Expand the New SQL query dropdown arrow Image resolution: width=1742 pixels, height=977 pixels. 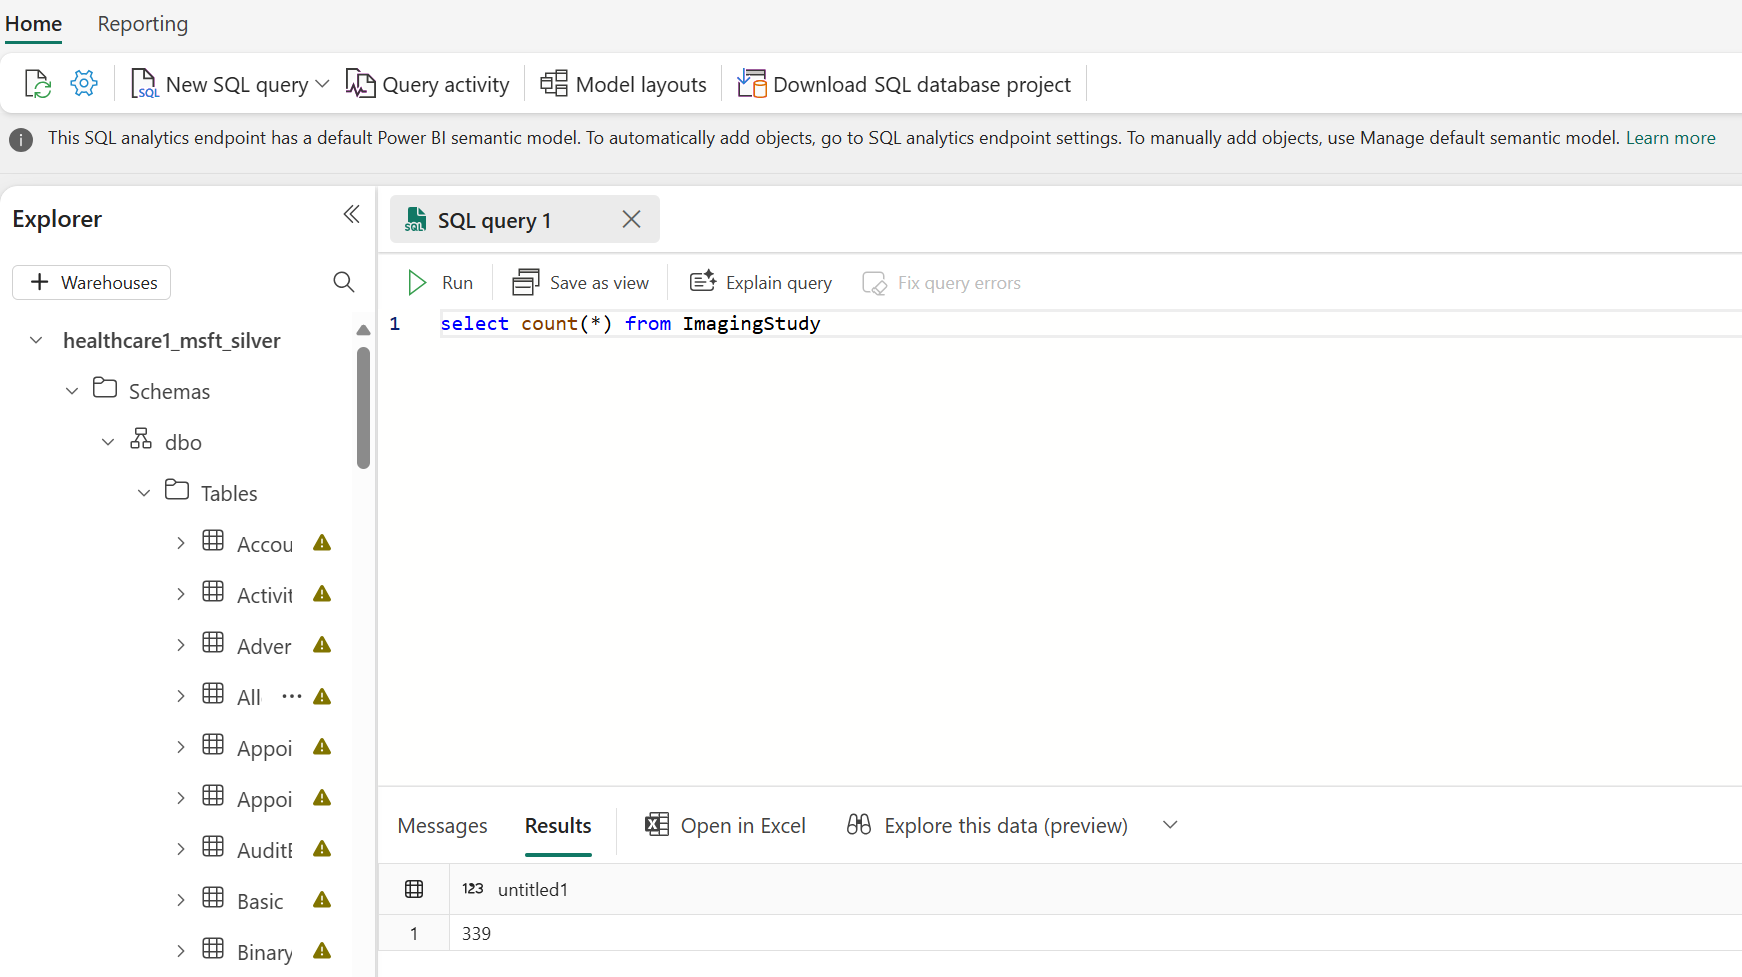pyautogui.click(x=322, y=84)
